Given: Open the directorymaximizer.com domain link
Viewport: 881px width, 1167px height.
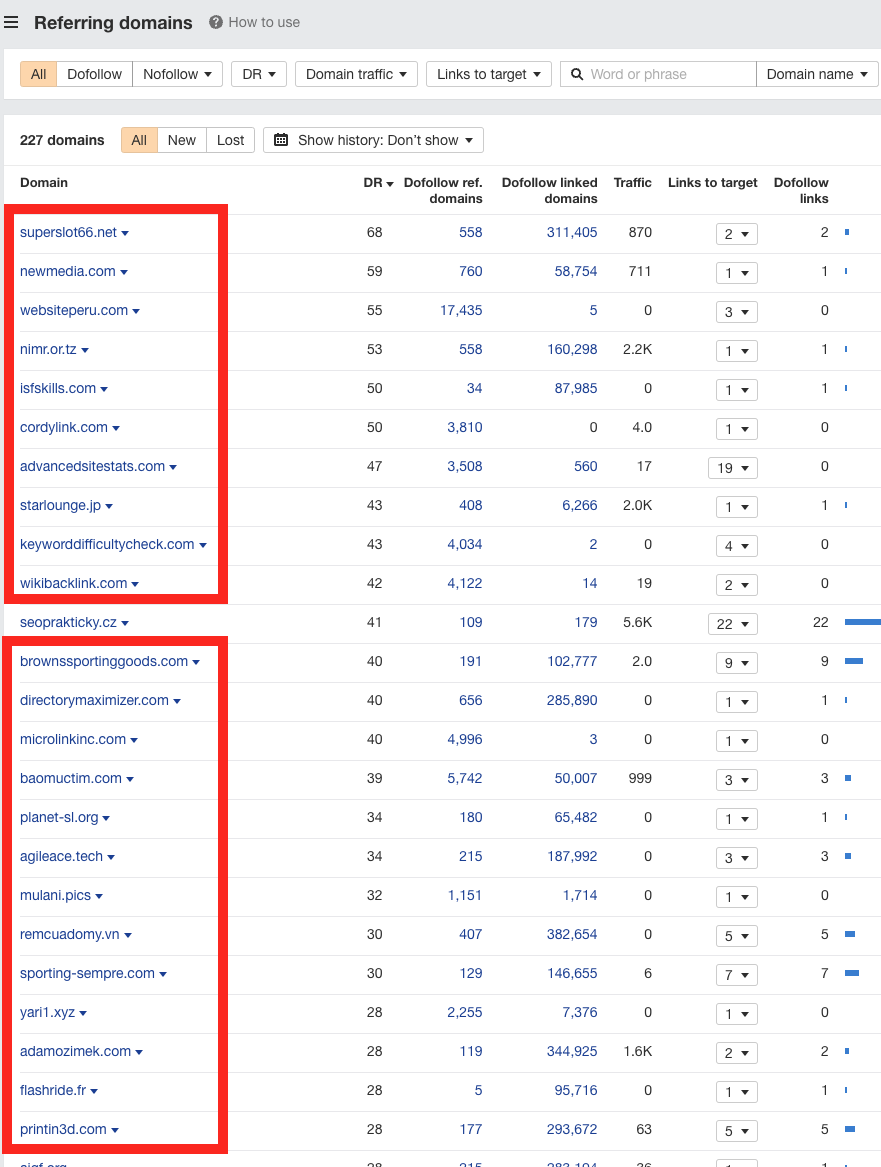Looking at the screenshot, I should [x=94, y=700].
